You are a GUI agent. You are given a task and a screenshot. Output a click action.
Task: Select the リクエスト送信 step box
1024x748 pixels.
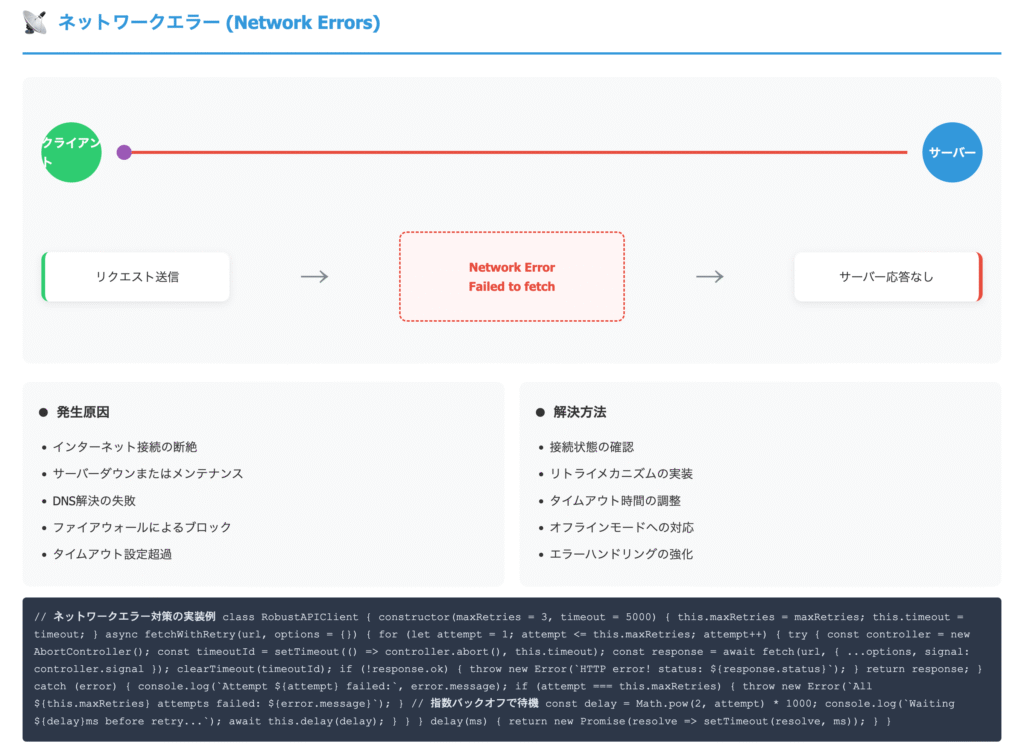pyautogui.click(x=137, y=277)
